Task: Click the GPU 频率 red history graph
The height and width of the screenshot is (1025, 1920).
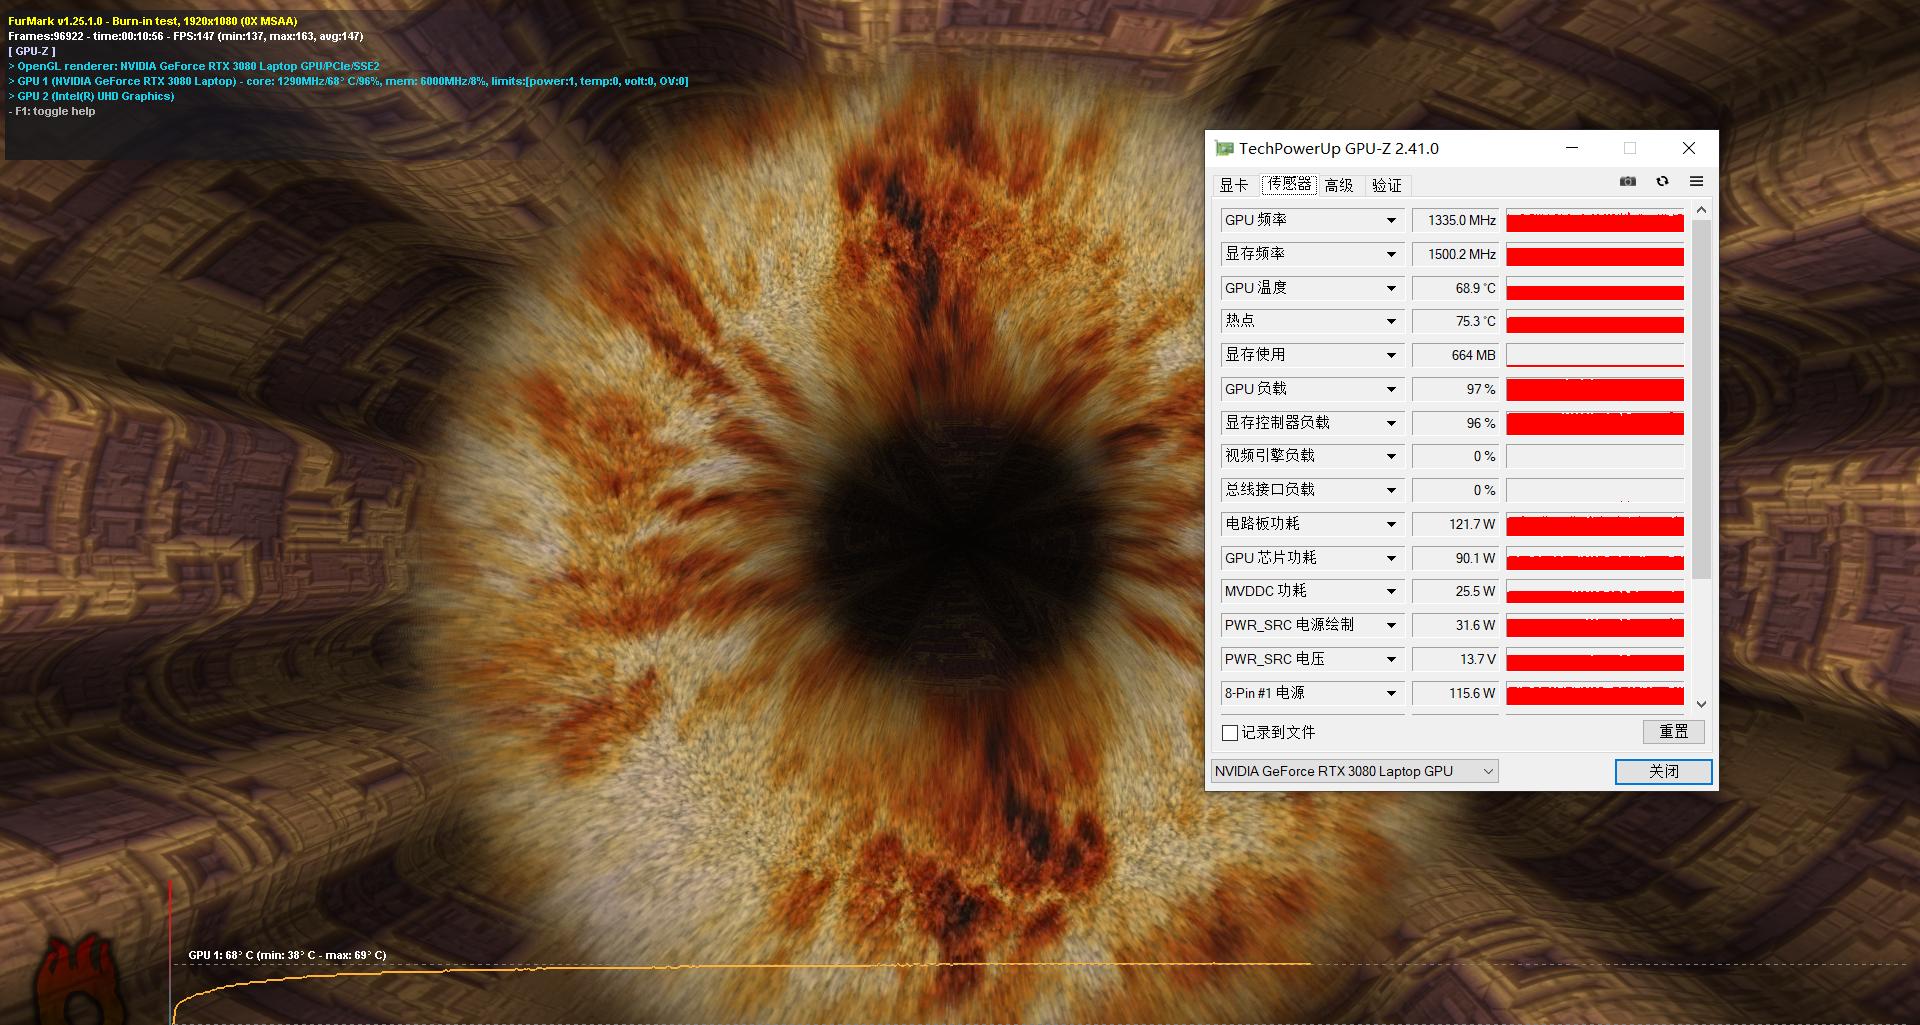Action: click(1595, 220)
